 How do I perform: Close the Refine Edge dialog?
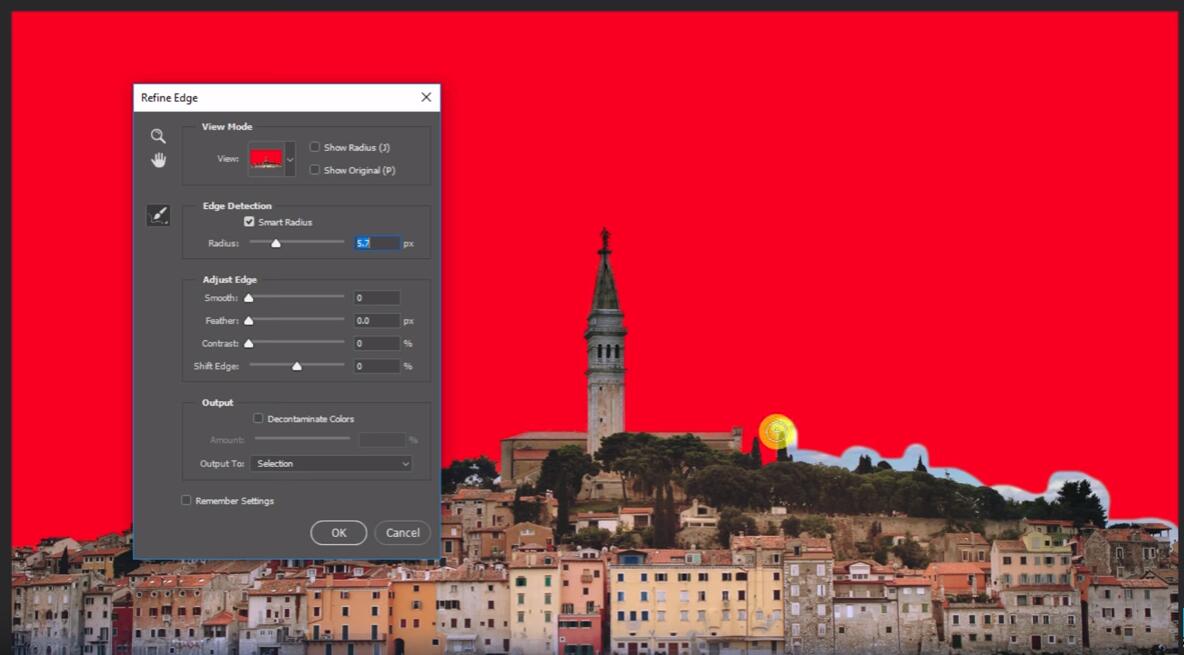click(x=426, y=97)
